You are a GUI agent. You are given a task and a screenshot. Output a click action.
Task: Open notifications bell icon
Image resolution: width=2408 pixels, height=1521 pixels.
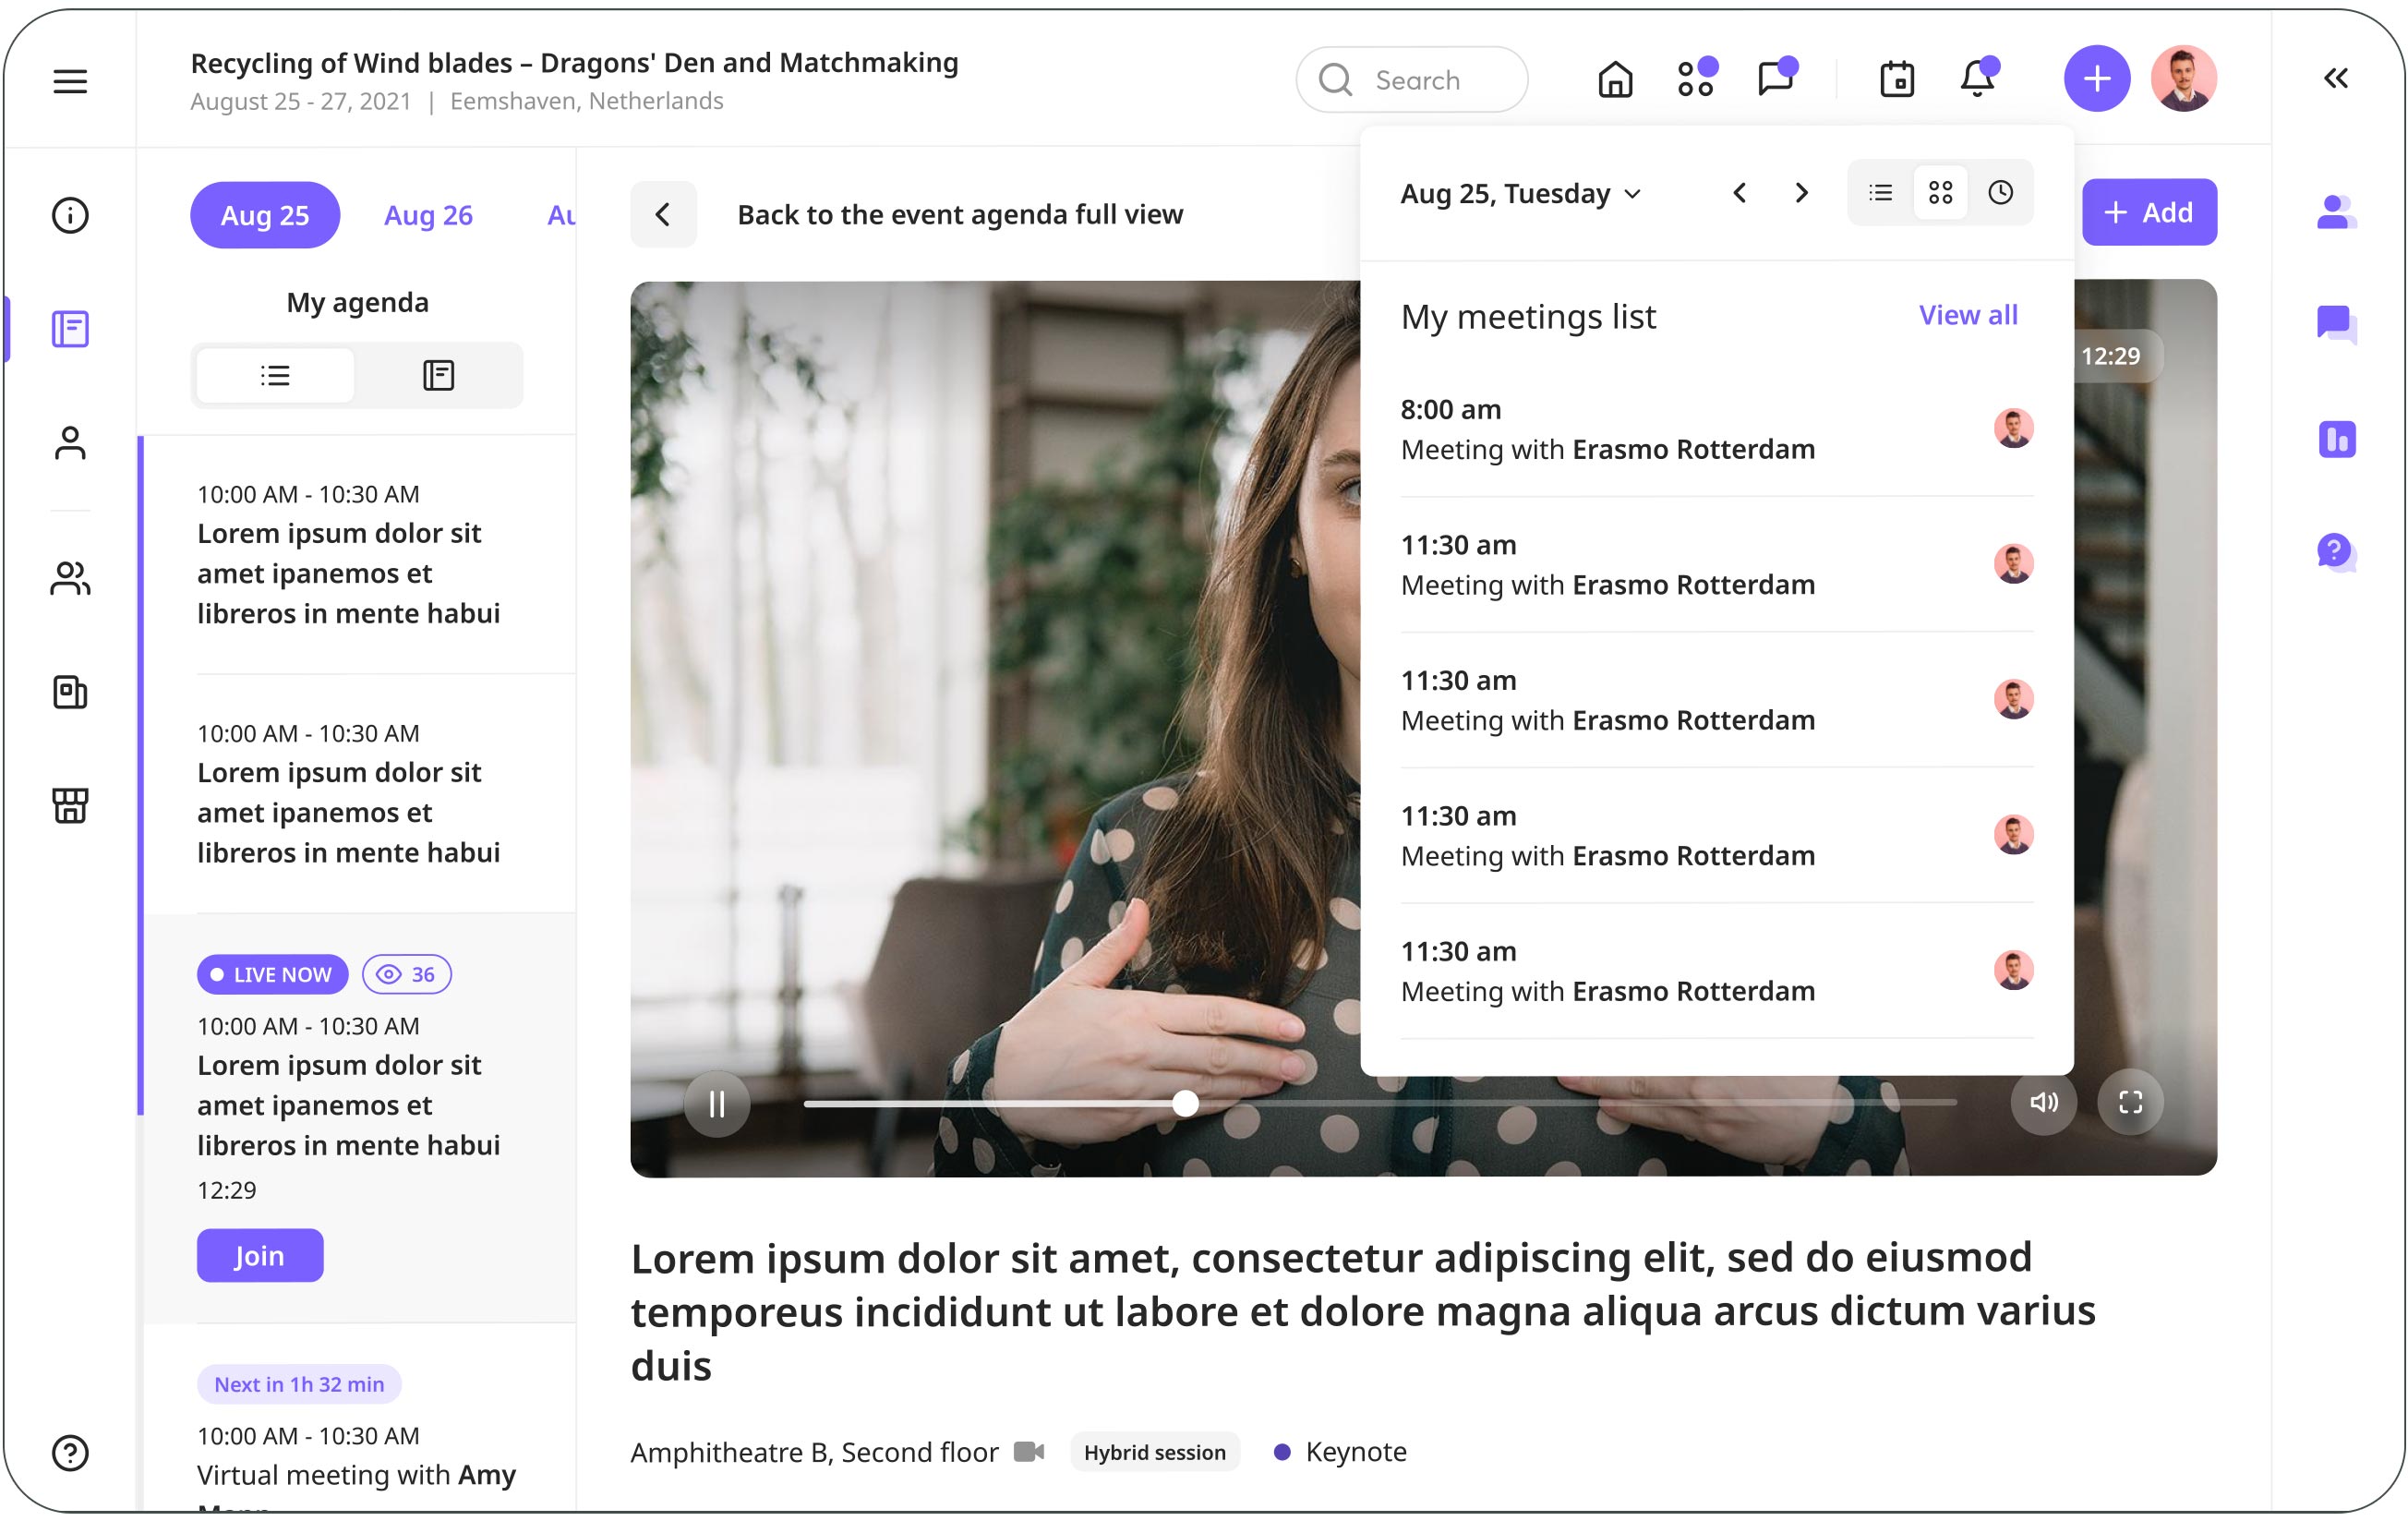1977,79
